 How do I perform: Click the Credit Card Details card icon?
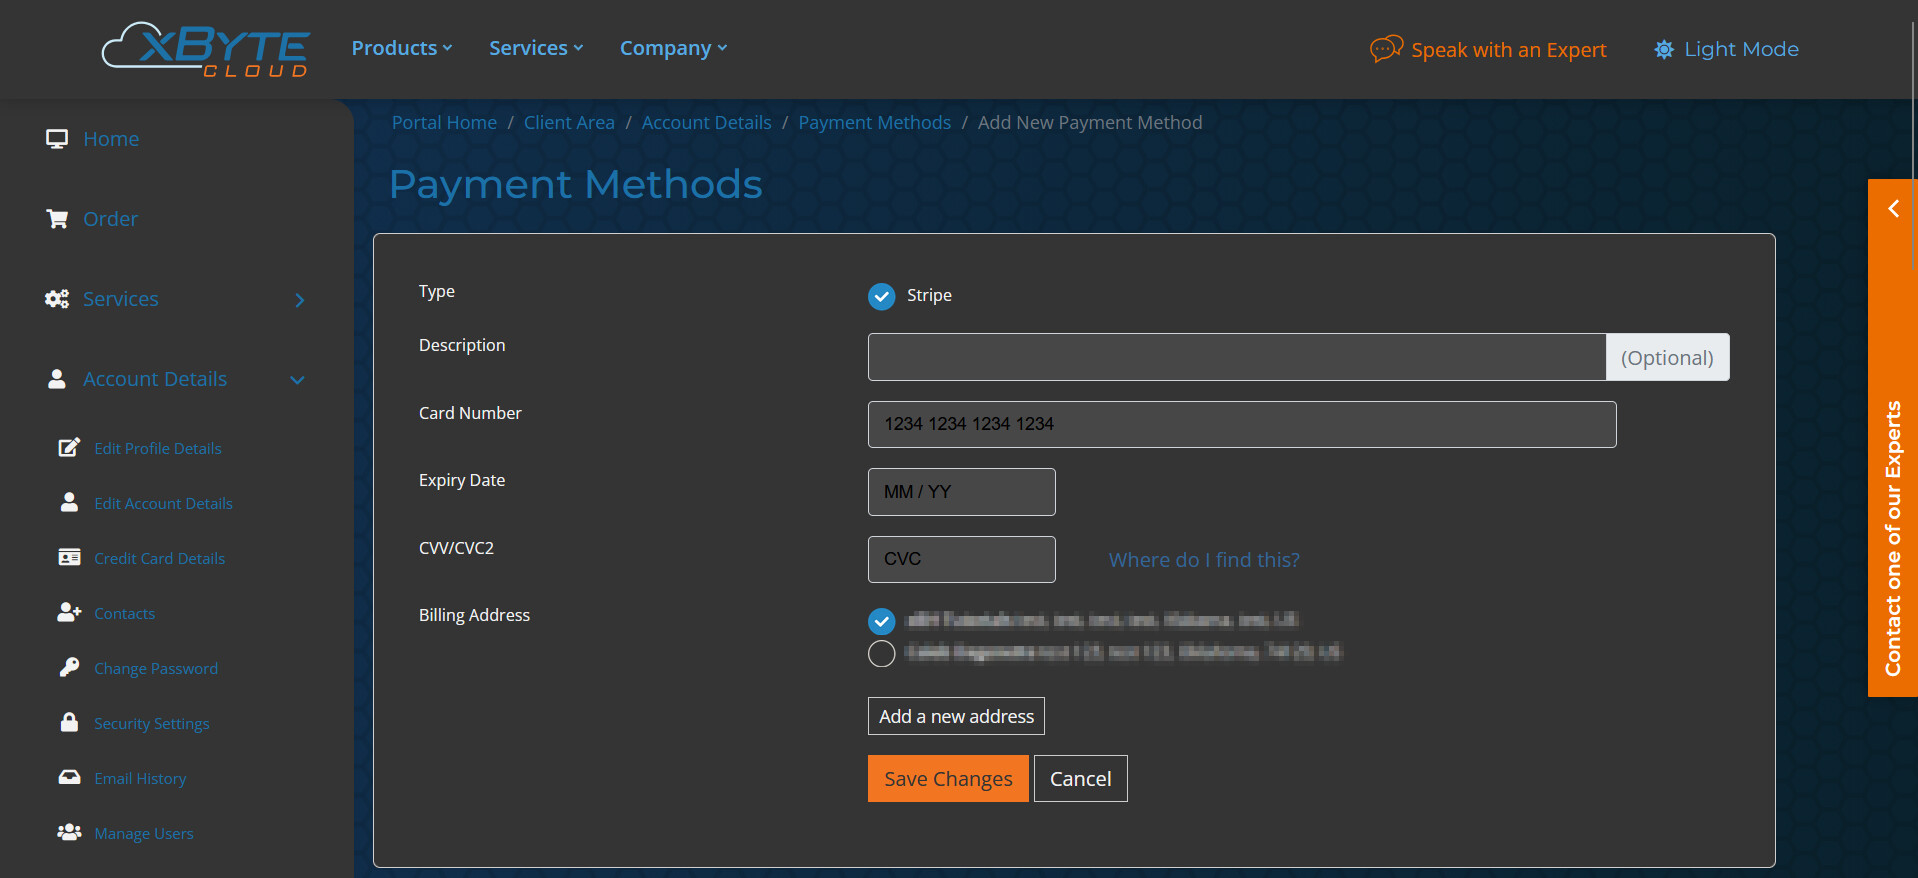pos(69,558)
